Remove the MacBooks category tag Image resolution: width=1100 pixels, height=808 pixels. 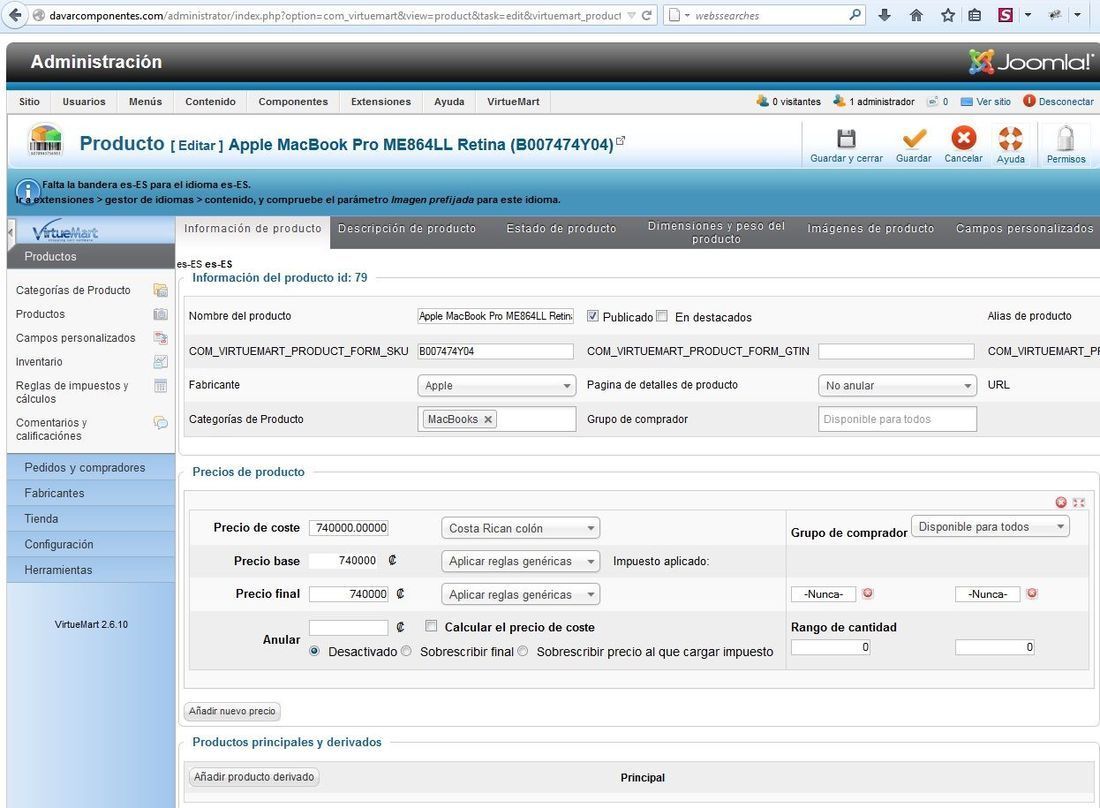pyautogui.click(x=488, y=419)
